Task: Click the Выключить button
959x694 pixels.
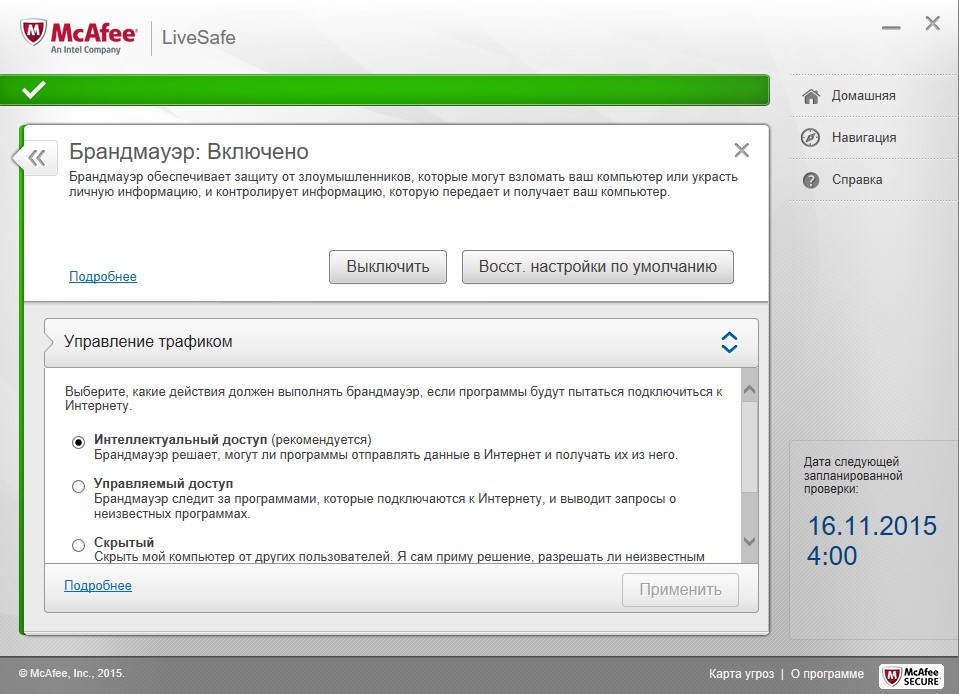Action: pos(388,267)
